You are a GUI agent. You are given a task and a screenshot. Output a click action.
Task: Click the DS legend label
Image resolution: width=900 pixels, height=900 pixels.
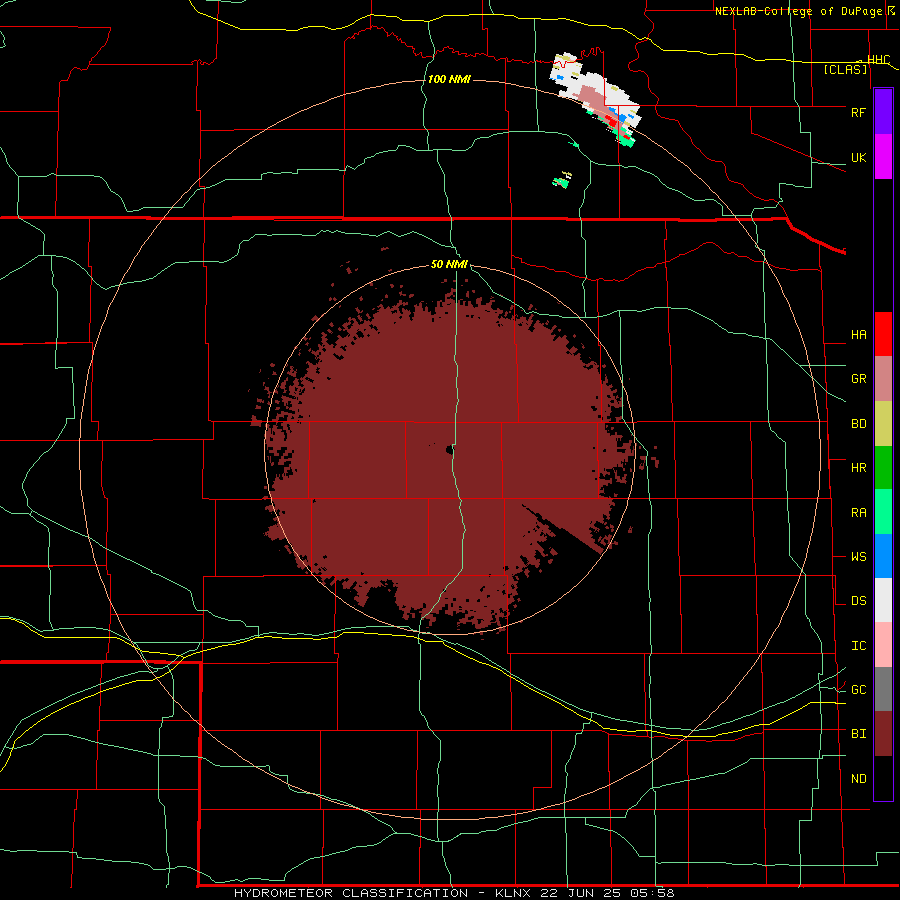click(858, 601)
